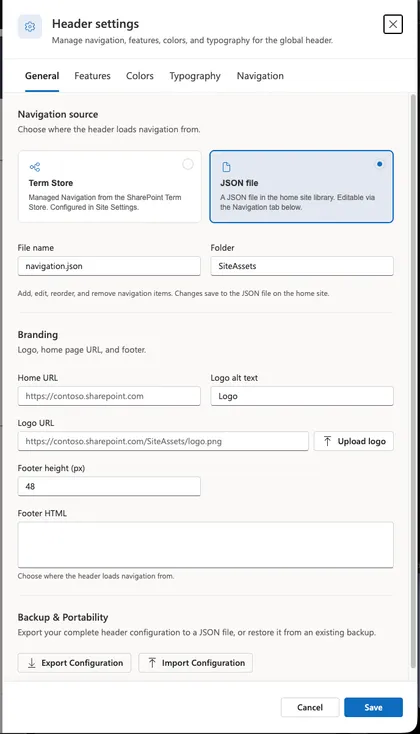Click Export Configuration button
Screen dimensions: 420x734
click(x=74, y=663)
